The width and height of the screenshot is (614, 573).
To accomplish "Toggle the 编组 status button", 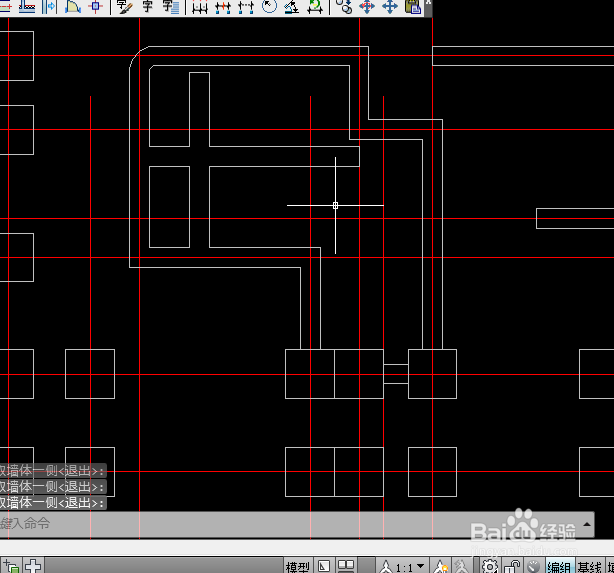I will point(559,567).
